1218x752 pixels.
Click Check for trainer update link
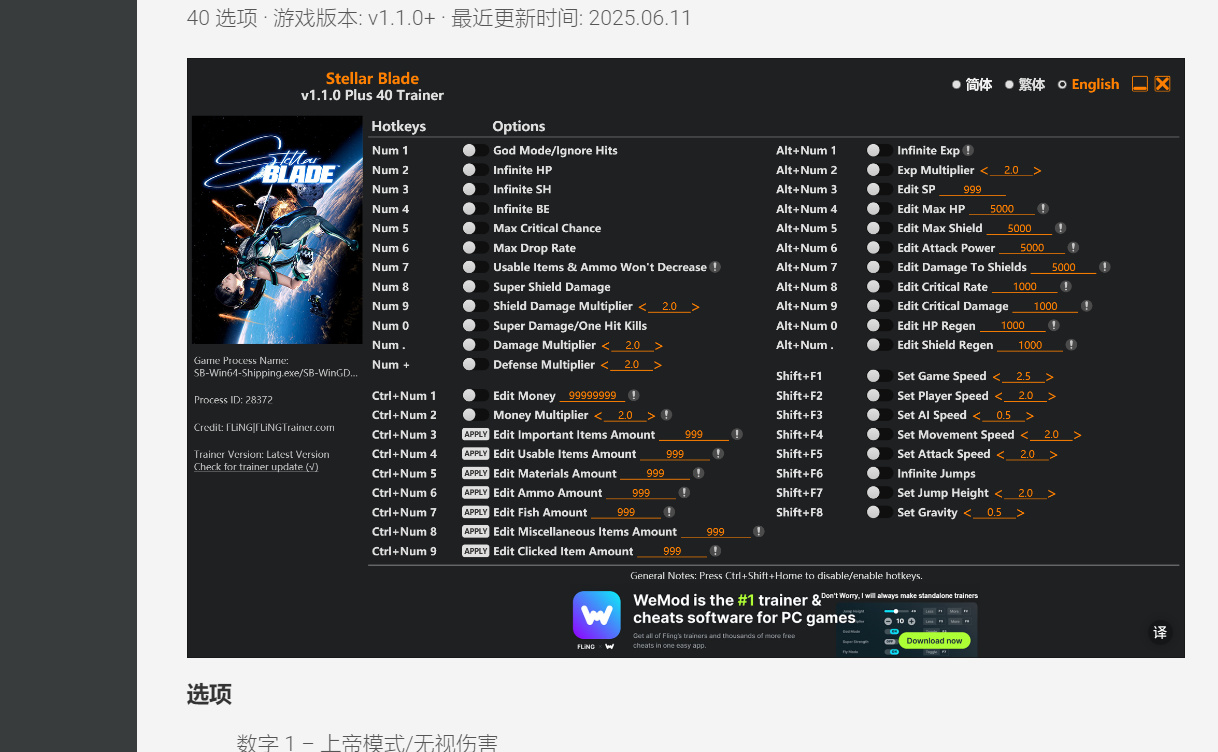click(256, 467)
